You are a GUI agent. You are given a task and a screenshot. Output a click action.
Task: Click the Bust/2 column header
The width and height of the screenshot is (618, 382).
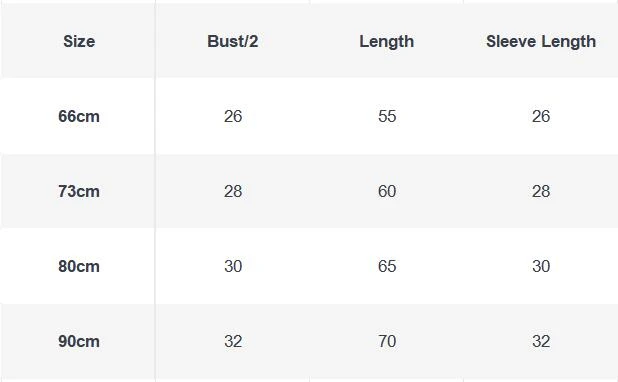[x=233, y=41]
